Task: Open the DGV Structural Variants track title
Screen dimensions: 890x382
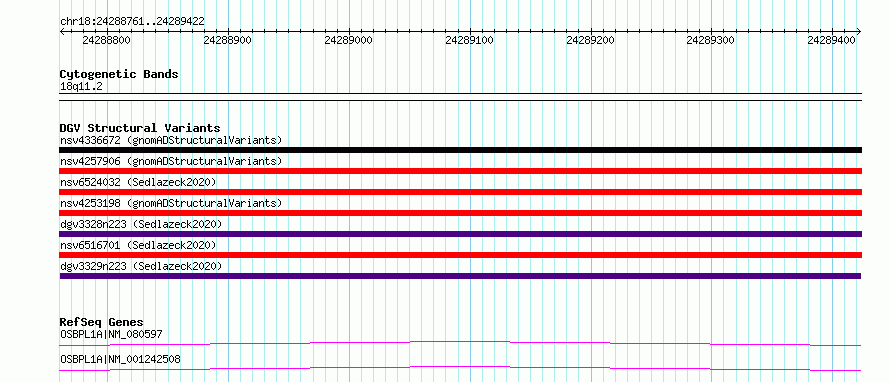Action: coord(140,128)
